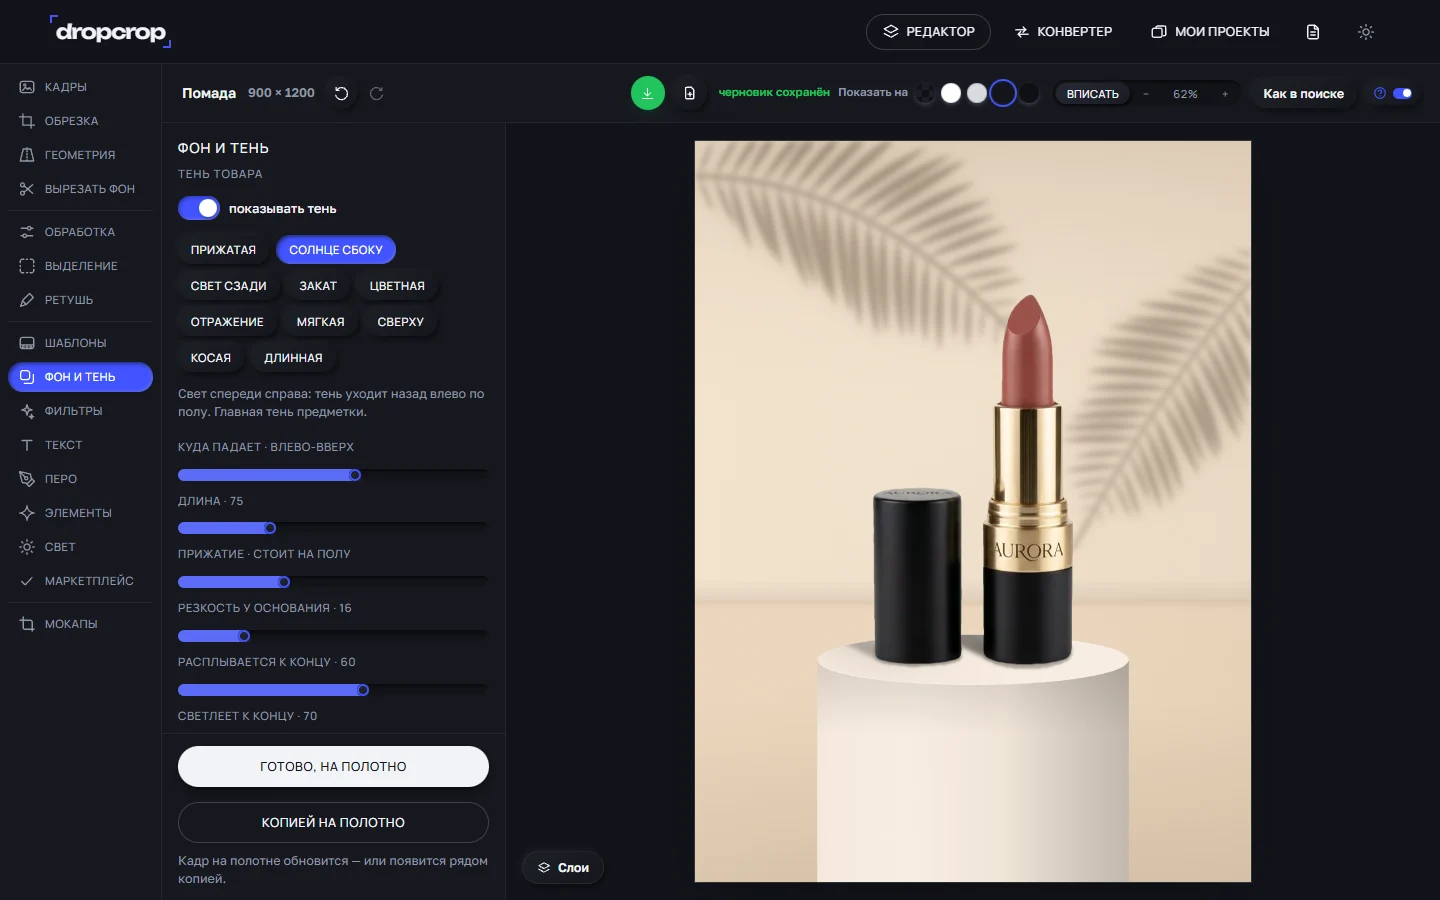Choose the Свет сзади shadow preset

pyautogui.click(x=229, y=286)
